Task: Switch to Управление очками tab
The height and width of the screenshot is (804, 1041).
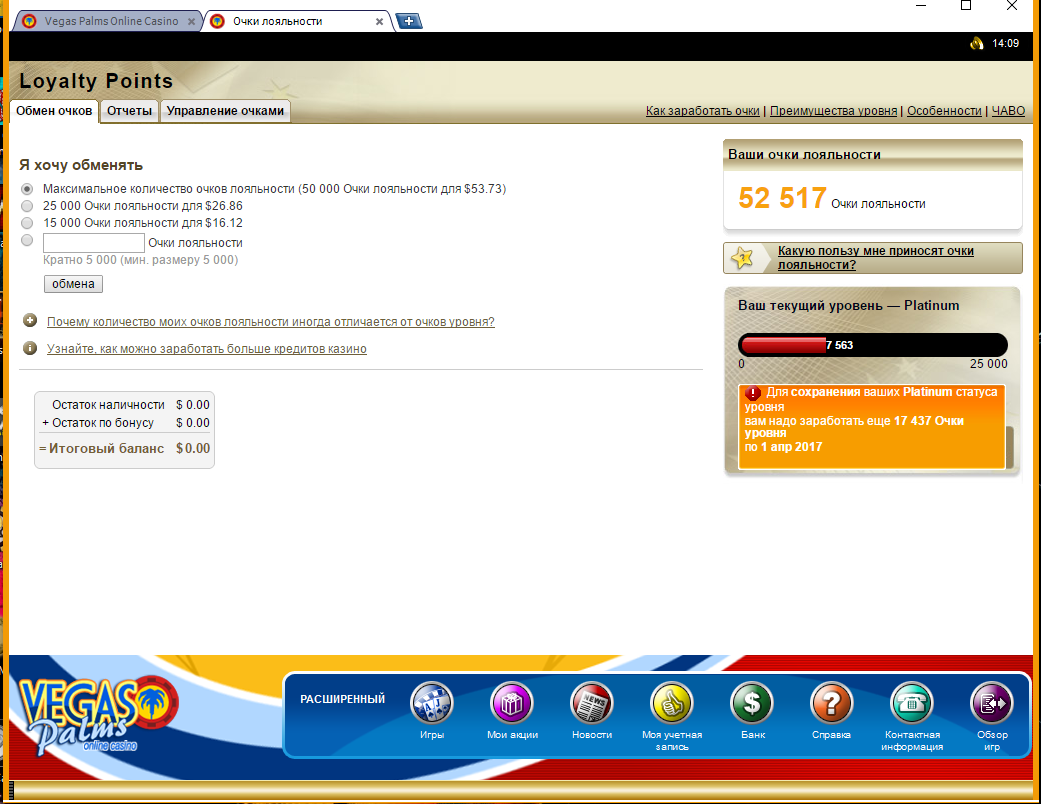Action: [x=225, y=111]
